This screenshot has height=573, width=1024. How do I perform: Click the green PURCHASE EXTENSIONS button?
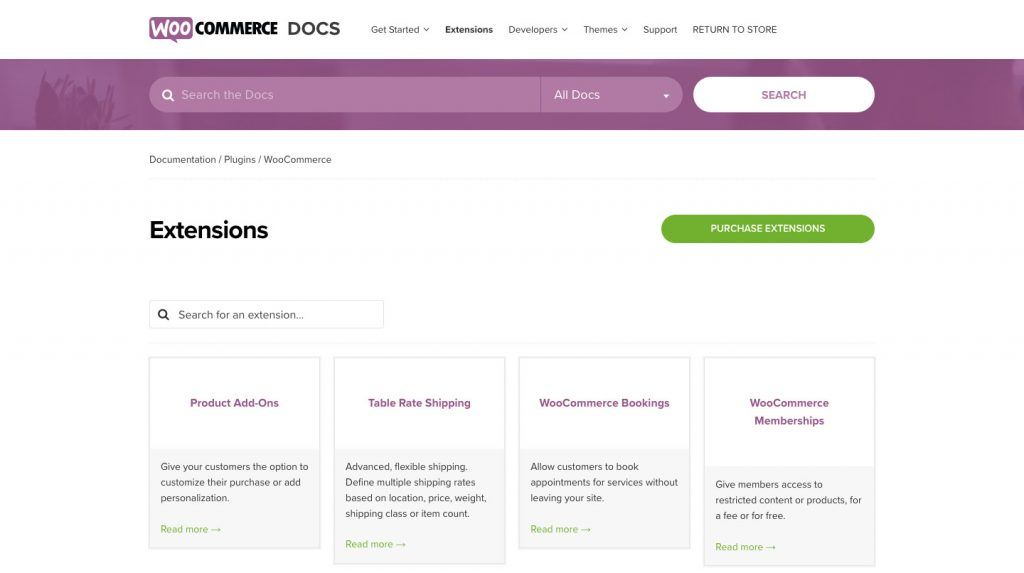767,229
